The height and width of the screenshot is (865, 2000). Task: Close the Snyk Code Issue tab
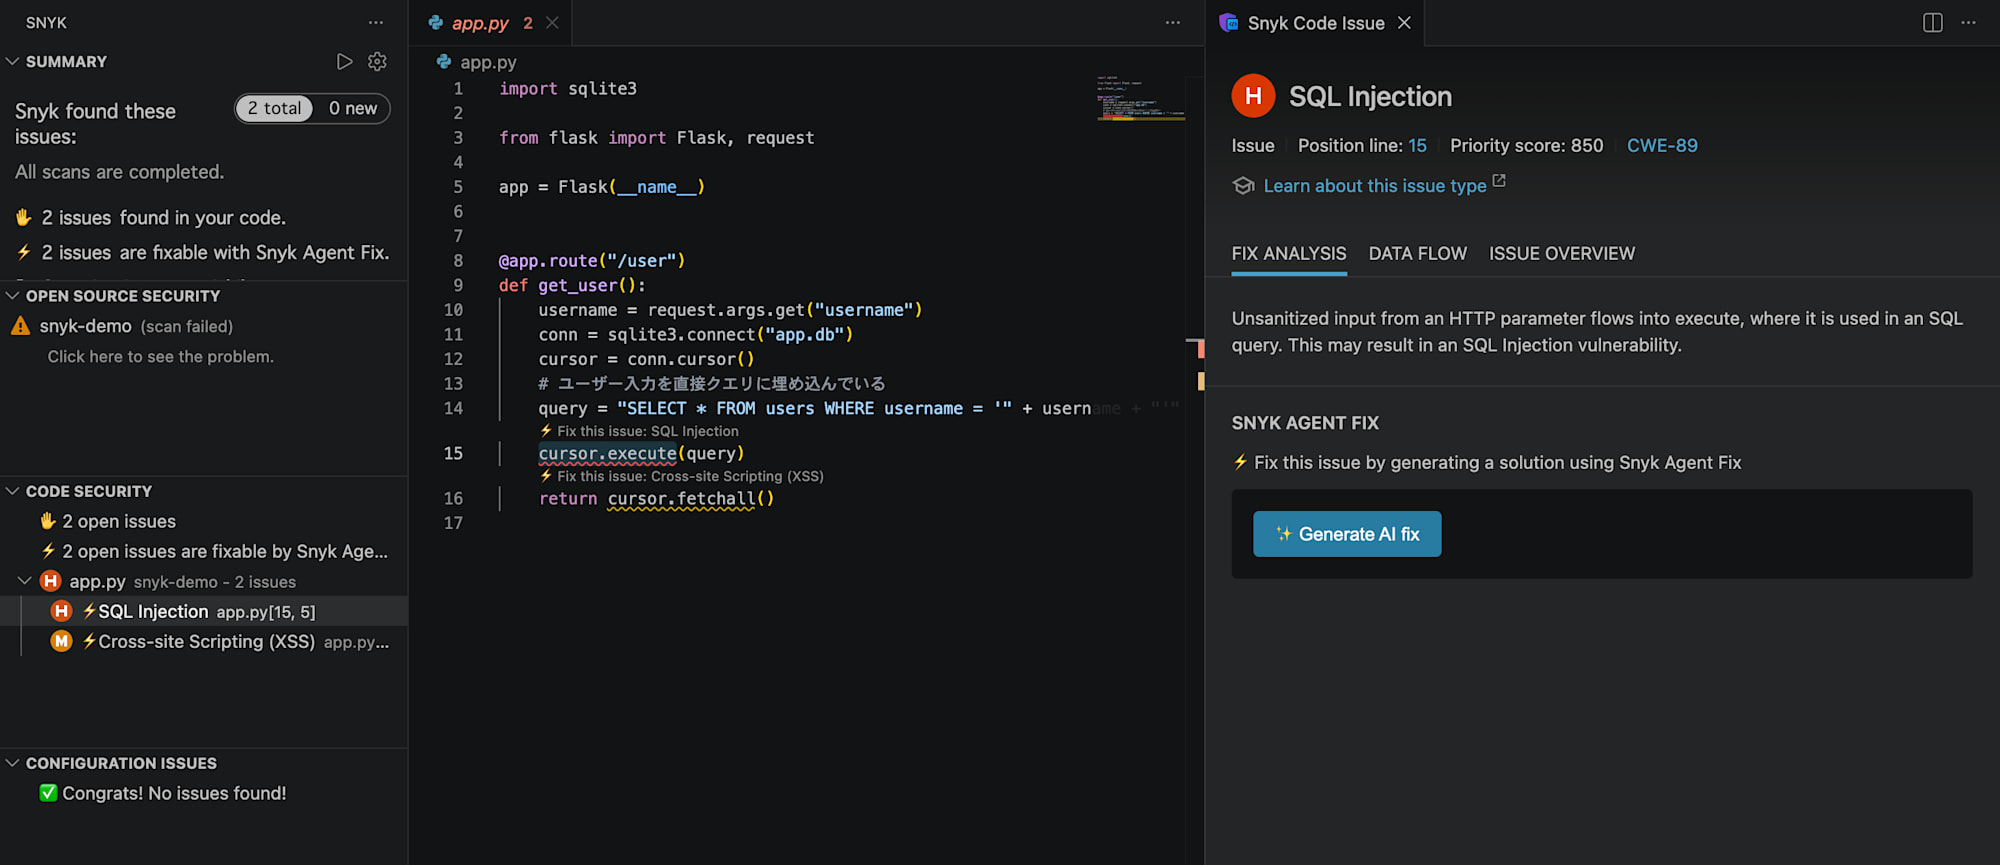1404,22
